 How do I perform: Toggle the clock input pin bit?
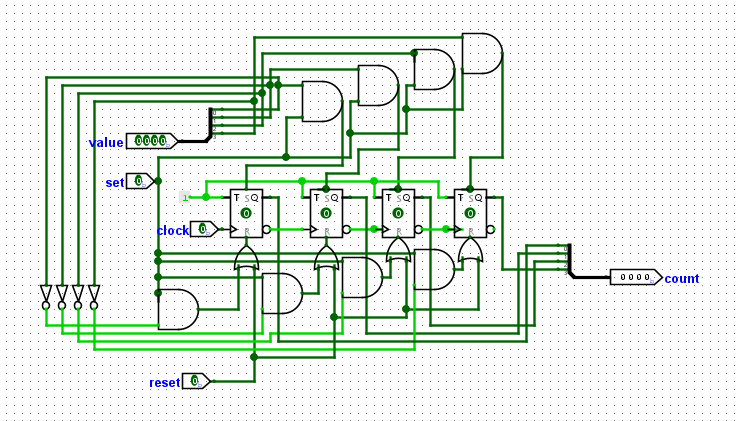[202, 229]
